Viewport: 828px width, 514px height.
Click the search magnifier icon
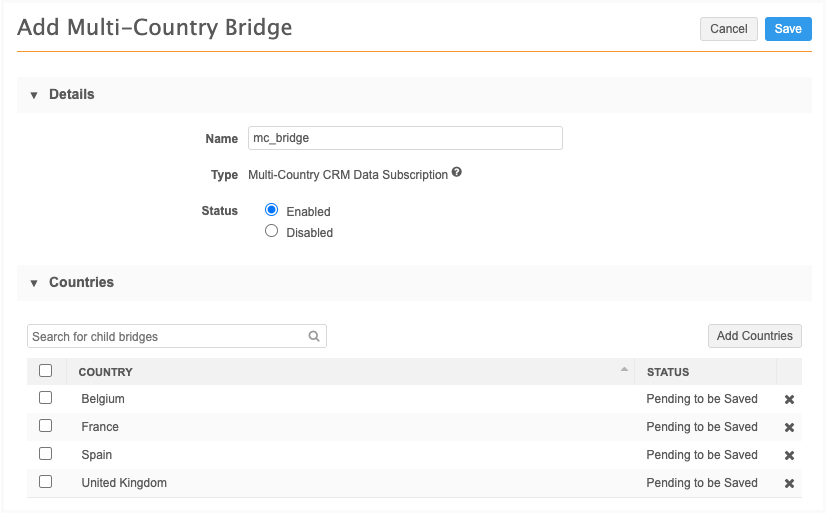pyautogui.click(x=314, y=337)
